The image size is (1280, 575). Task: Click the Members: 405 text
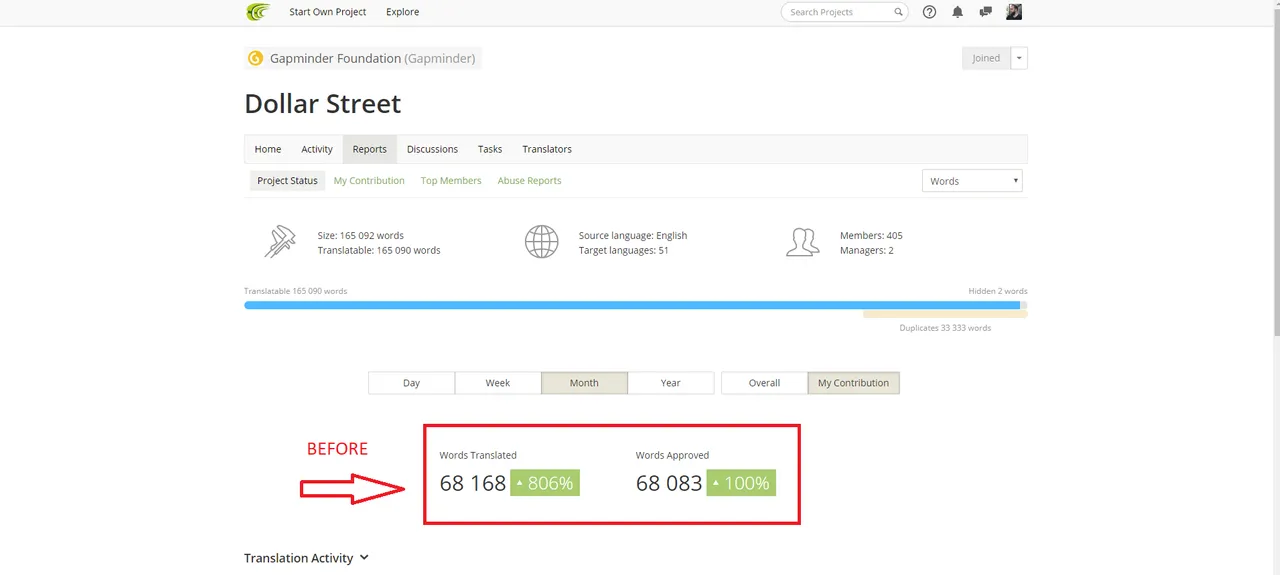pos(871,236)
